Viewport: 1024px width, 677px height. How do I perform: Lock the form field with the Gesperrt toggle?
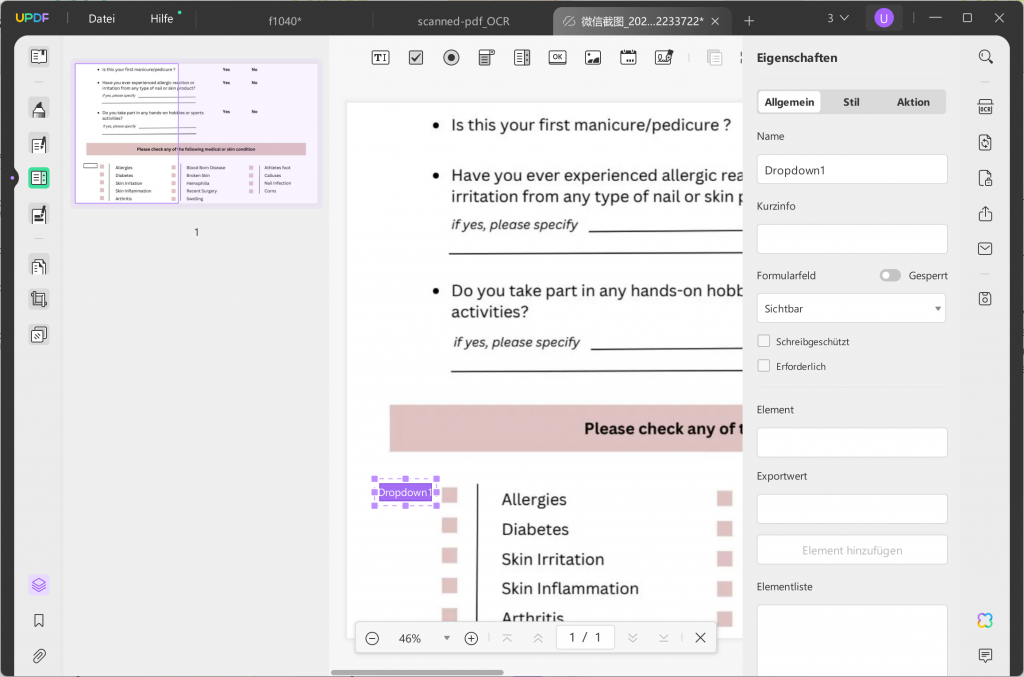[889, 275]
